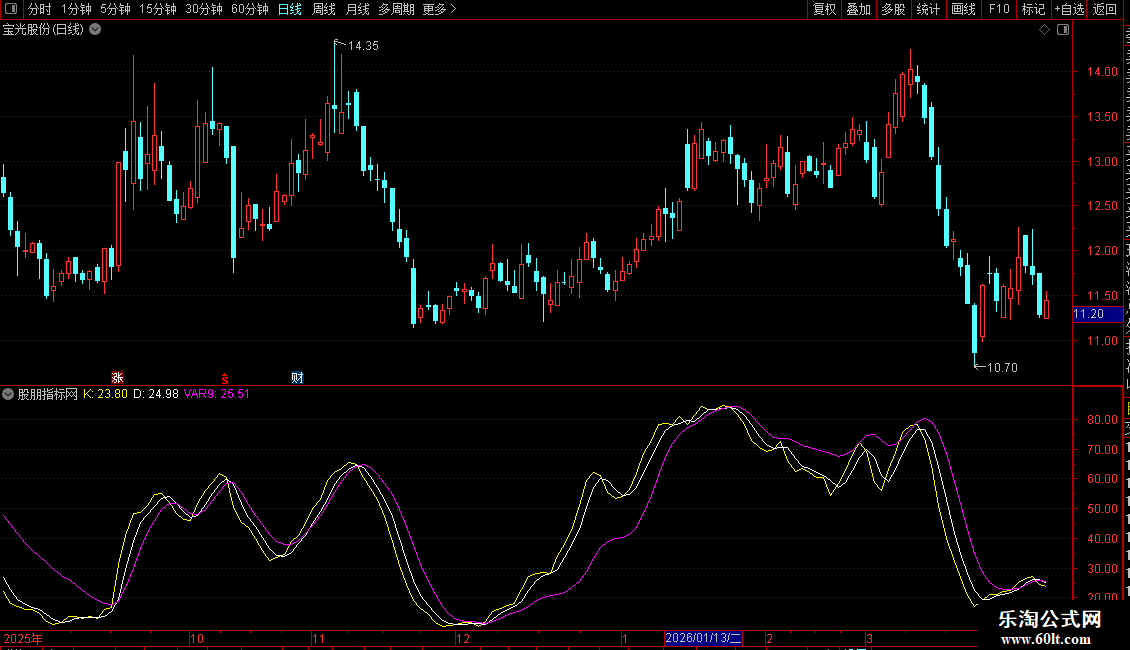Click month 10 on the time axis
This screenshot has width=1130, height=650.
click(x=197, y=638)
